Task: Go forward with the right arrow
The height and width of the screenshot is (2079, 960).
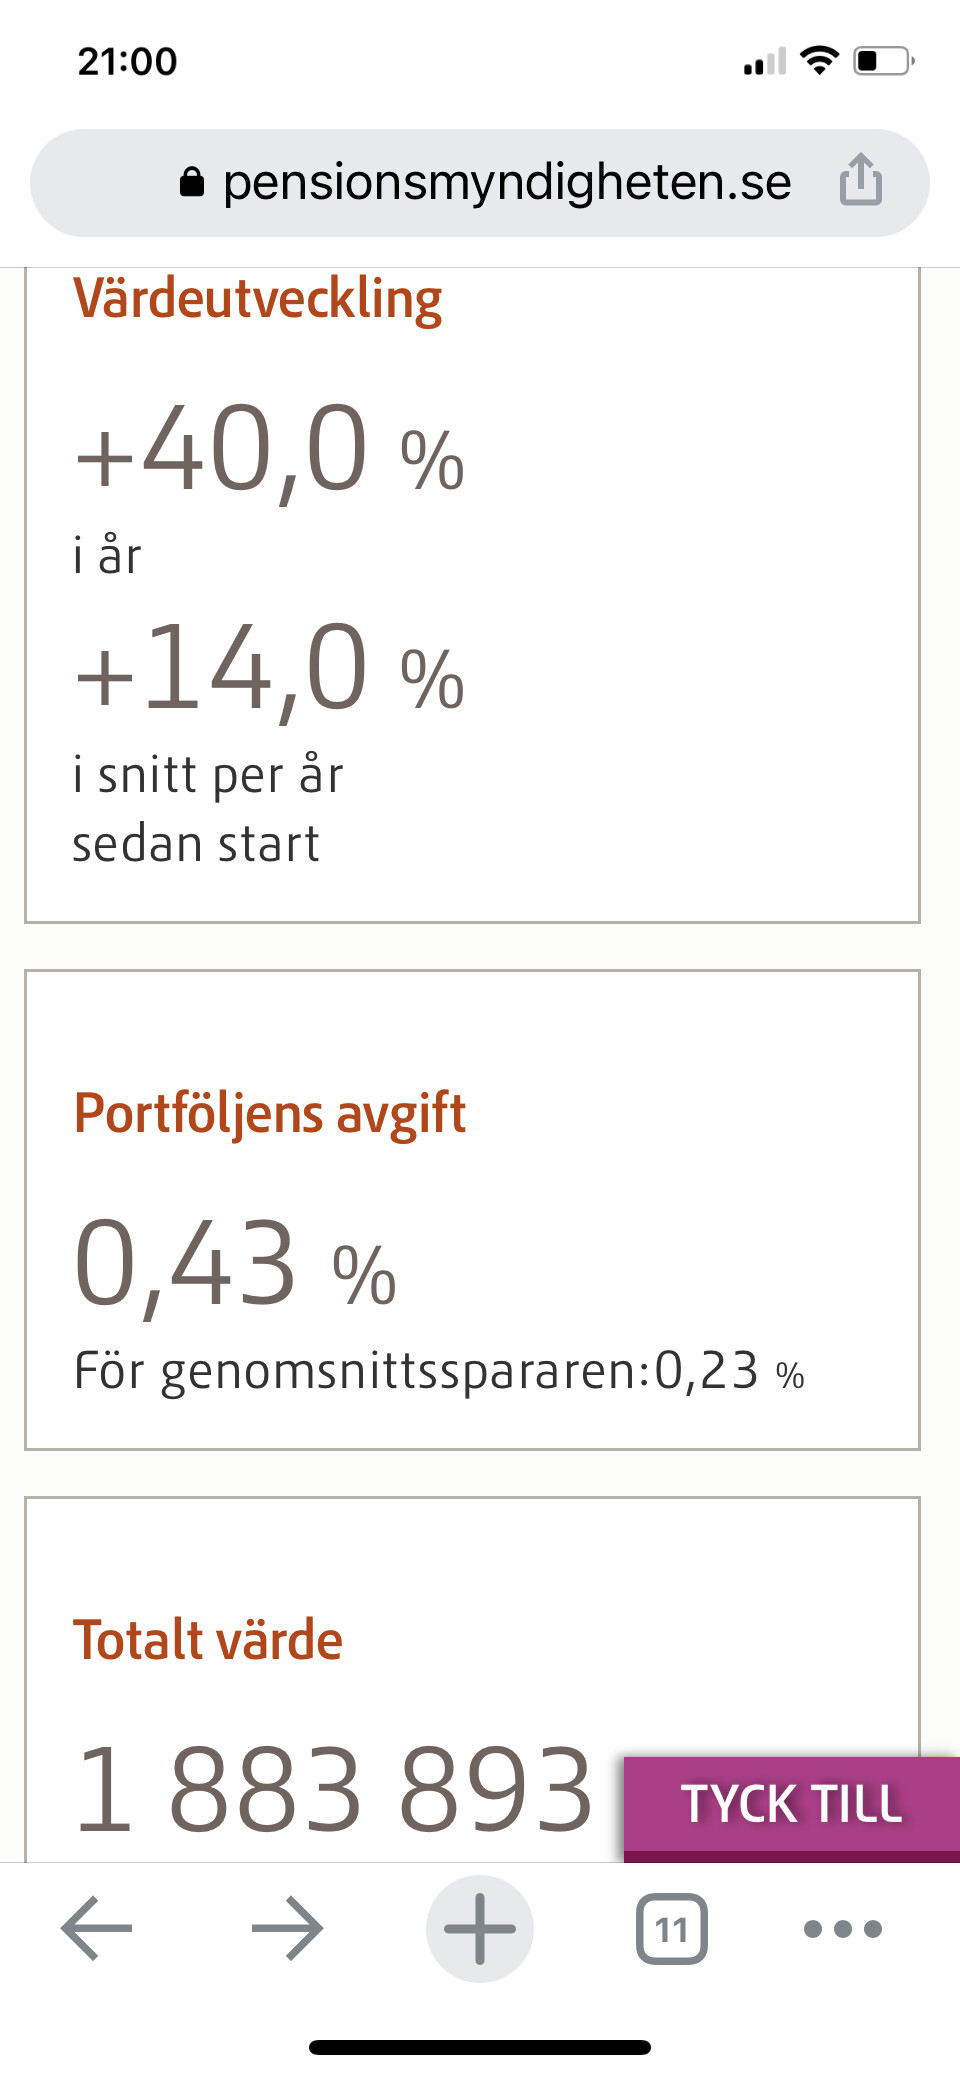Action: pyautogui.click(x=287, y=1928)
